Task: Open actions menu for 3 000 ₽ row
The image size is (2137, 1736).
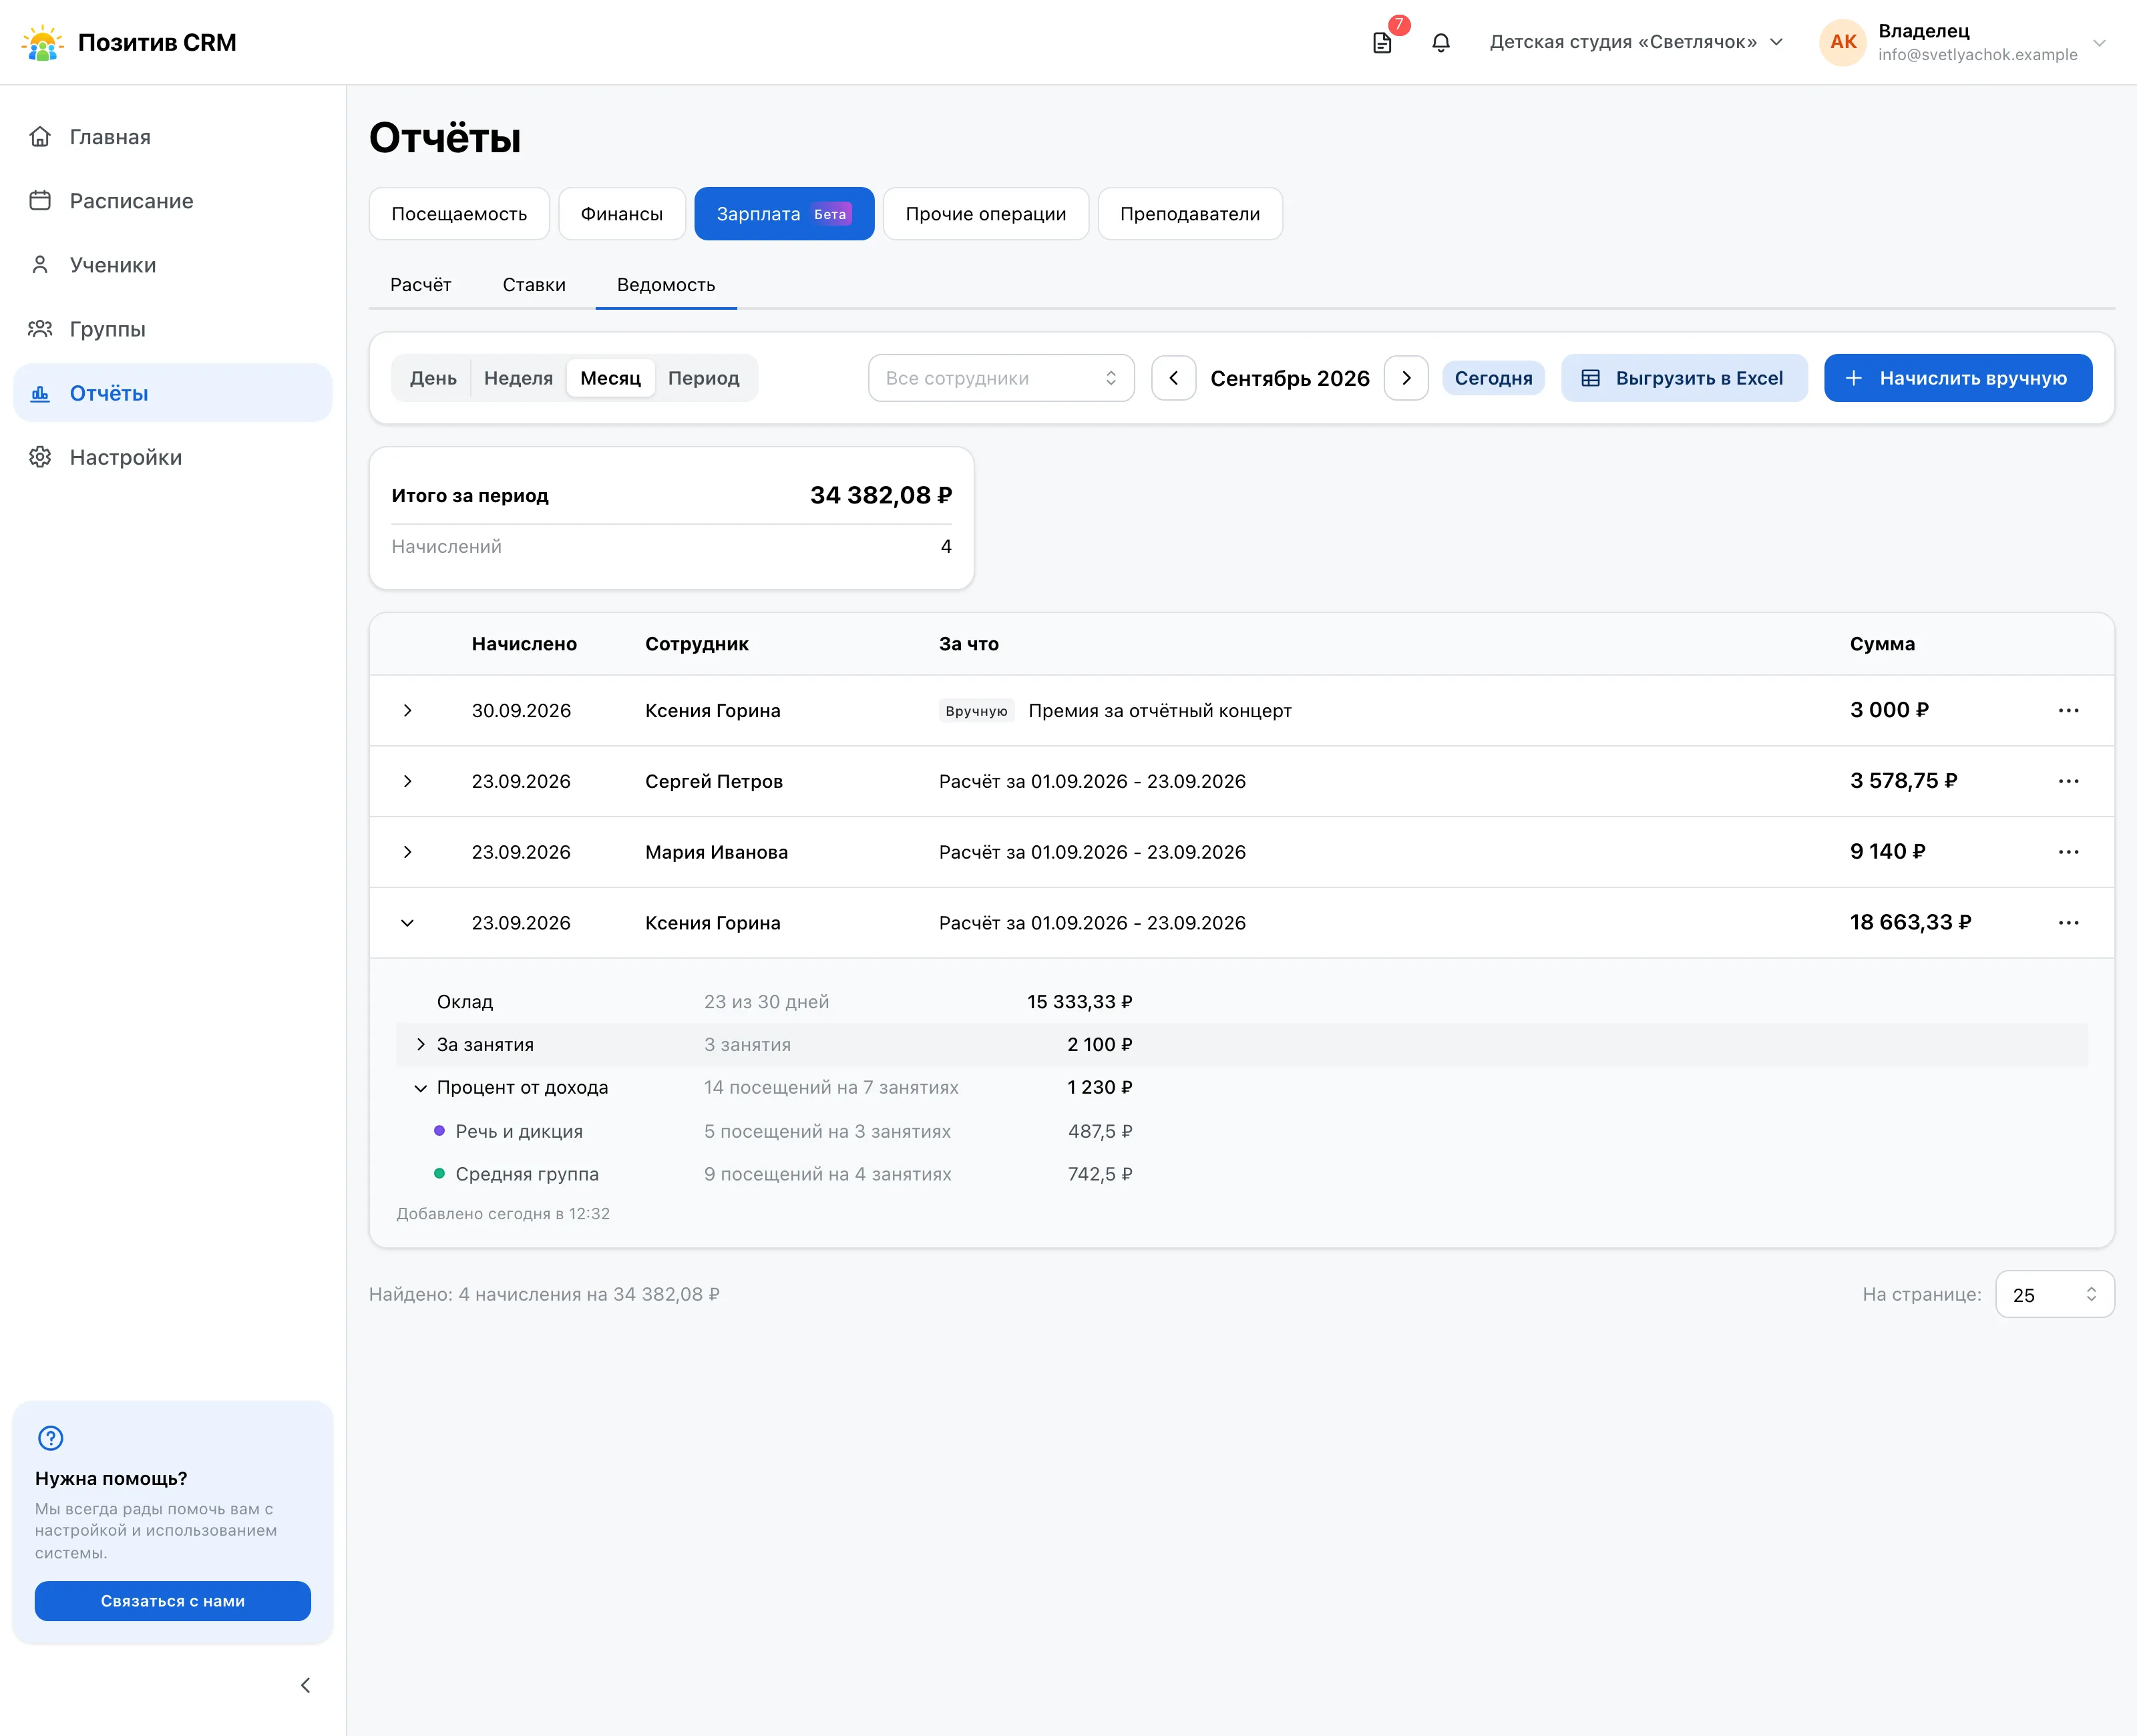Action: pos(2068,710)
